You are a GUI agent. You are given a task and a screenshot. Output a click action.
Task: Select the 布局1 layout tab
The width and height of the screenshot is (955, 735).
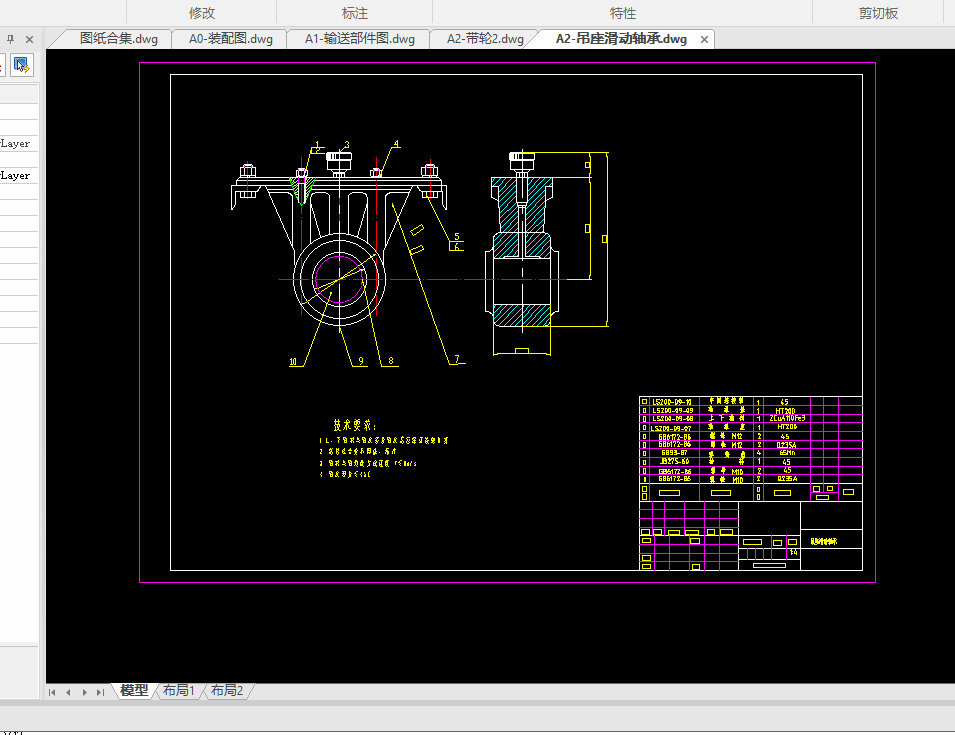click(x=179, y=691)
